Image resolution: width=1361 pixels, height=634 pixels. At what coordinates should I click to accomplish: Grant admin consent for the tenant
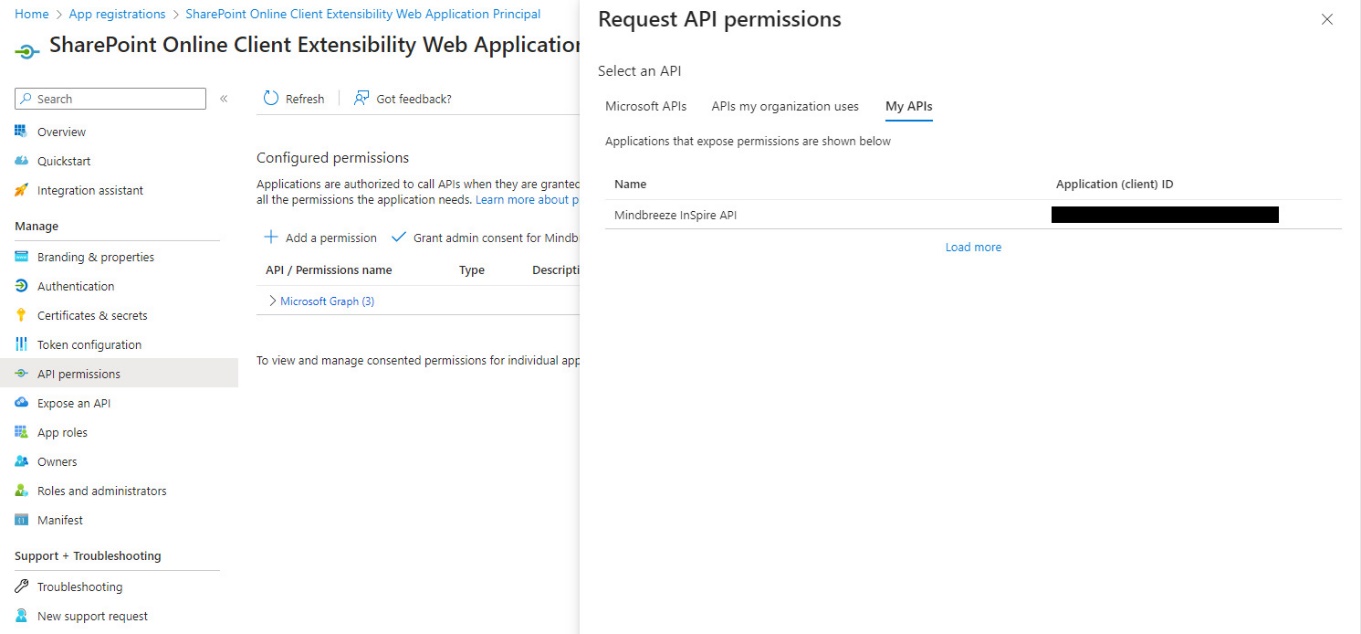click(x=485, y=238)
